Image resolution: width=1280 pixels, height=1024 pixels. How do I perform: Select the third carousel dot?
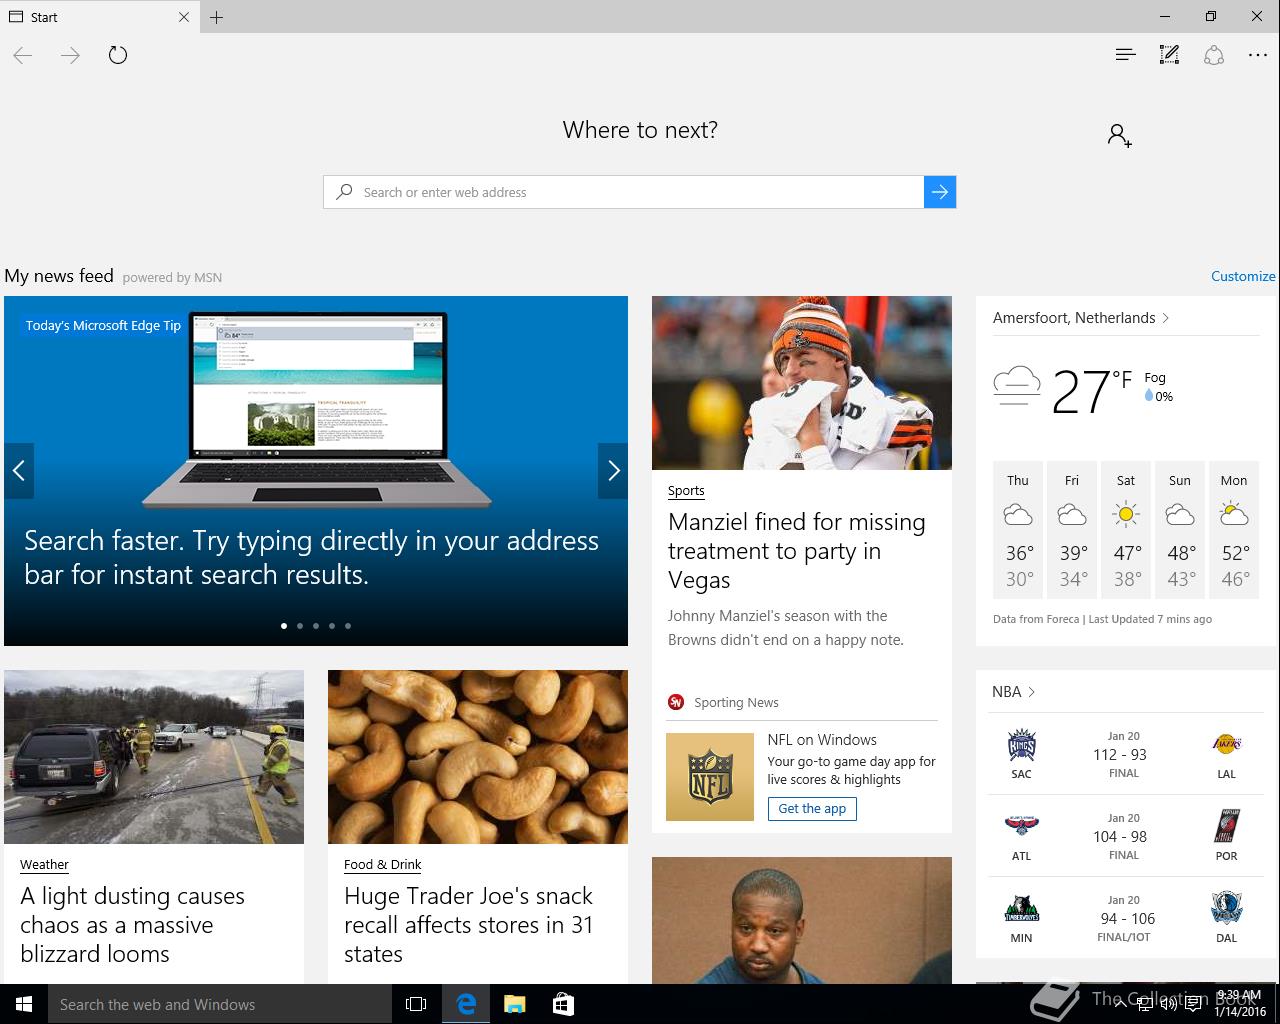[x=316, y=626]
